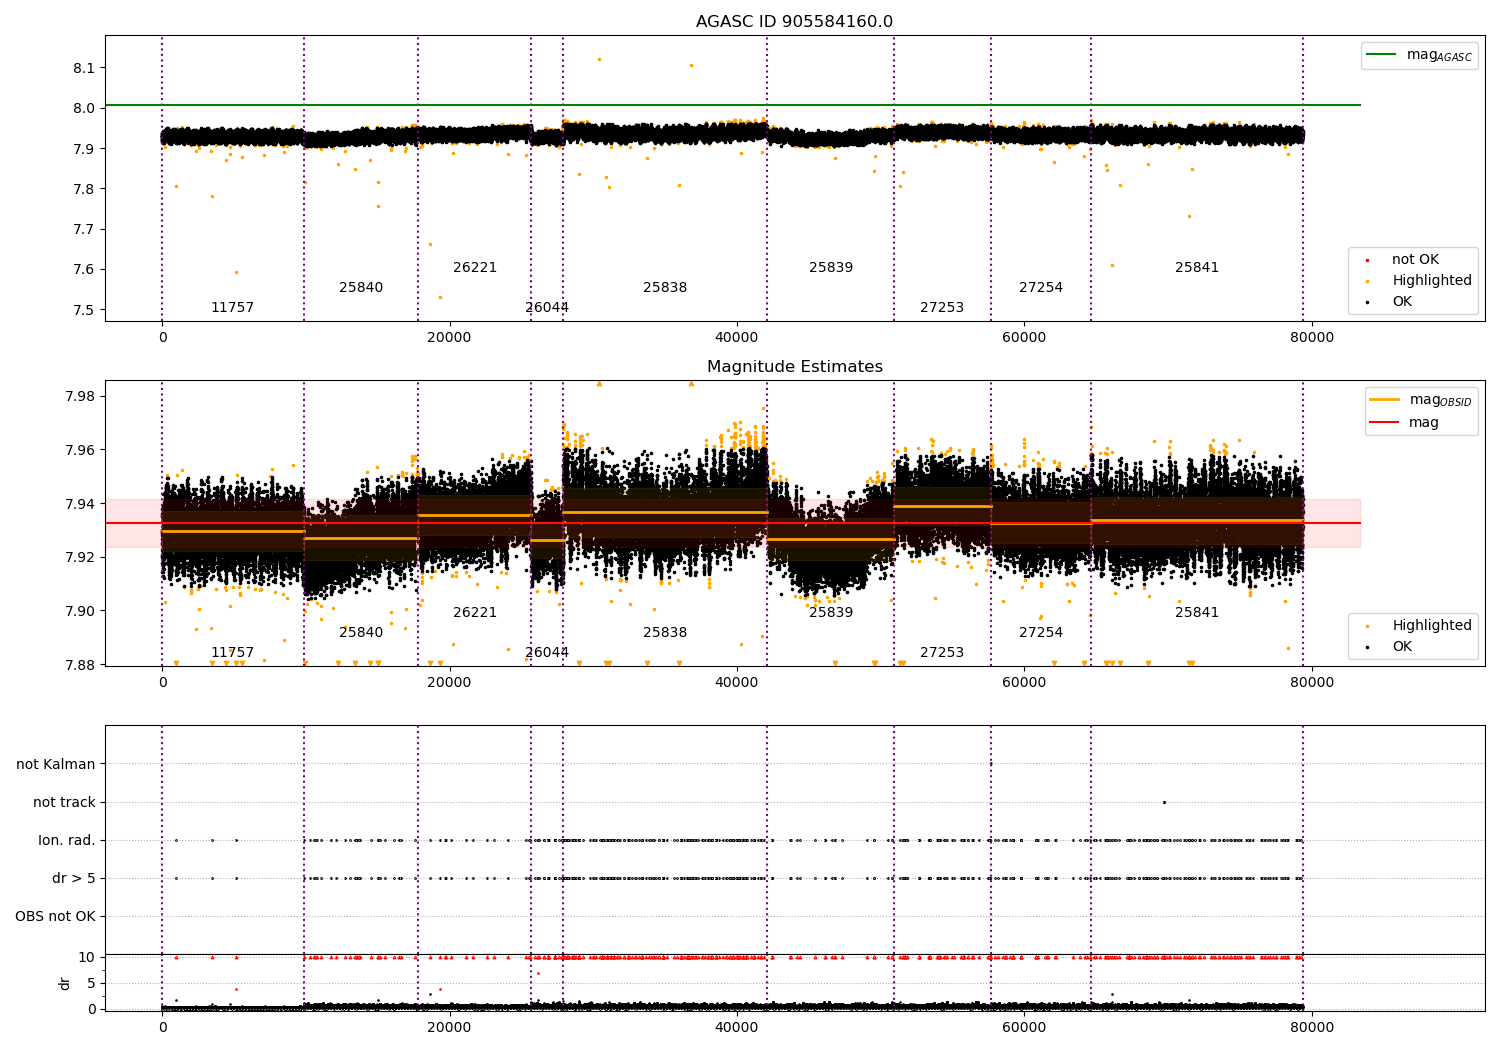1500x1050 pixels.
Task: Click the 'dr > 5' y-axis label
Action: (74, 878)
